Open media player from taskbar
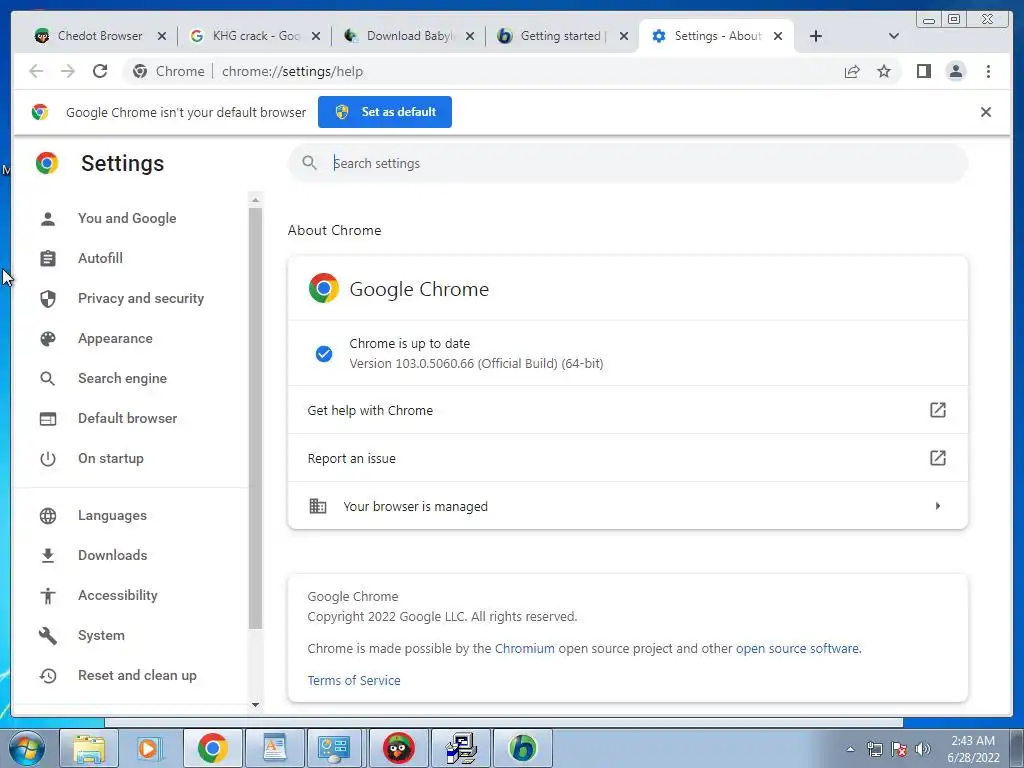Image resolution: width=1024 pixels, height=768 pixels. 150,748
